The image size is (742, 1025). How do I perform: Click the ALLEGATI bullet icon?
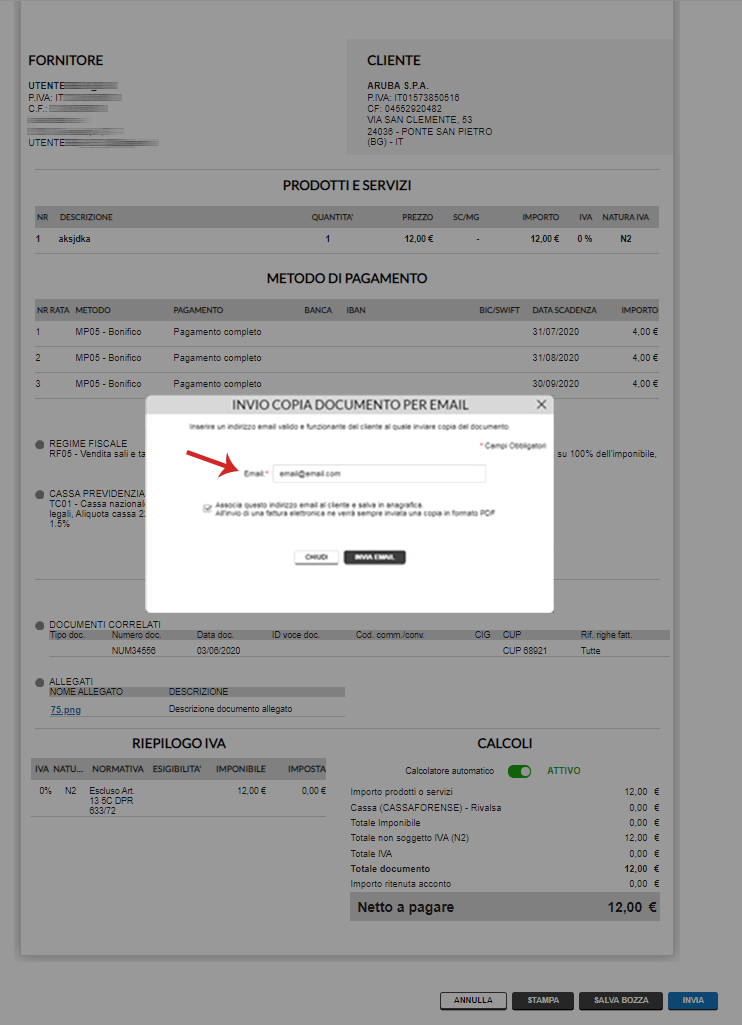(40, 681)
